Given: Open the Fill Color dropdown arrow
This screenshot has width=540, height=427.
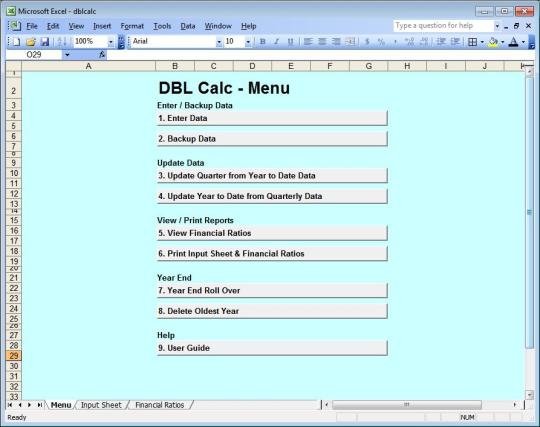Looking at the screenshot, I should pos(502,42).
